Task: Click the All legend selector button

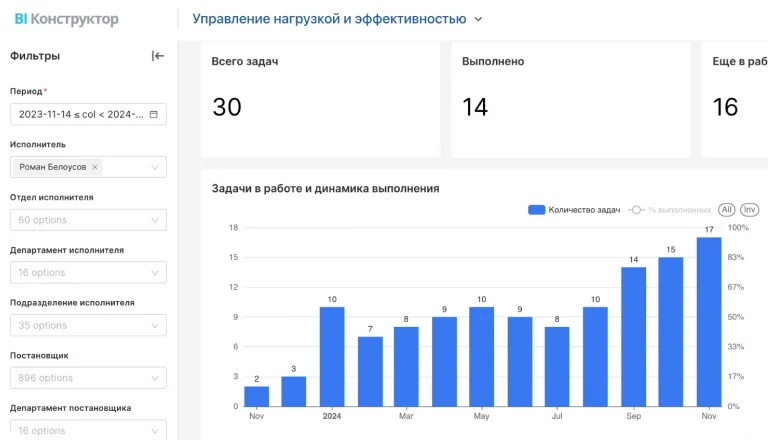Action: tap(726, 210)
